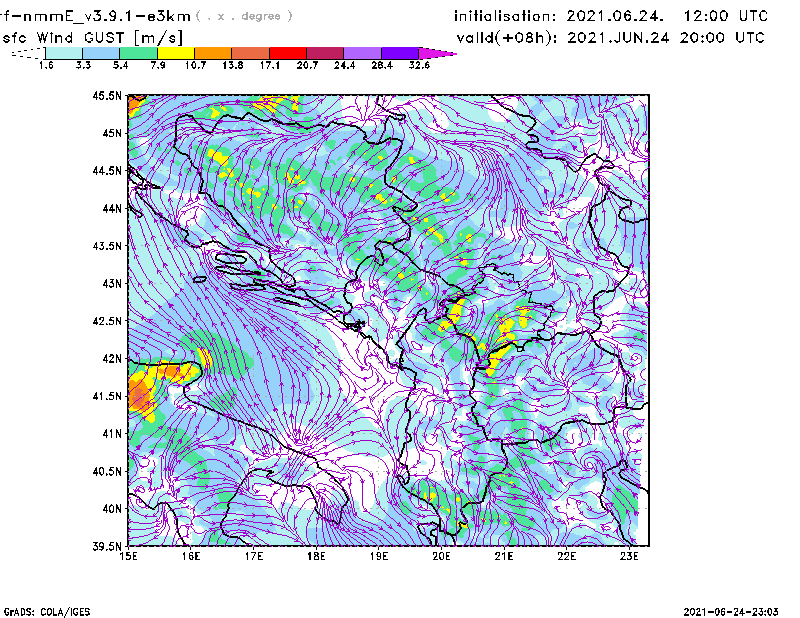Click the light blue legend swatch between 3.3 and 5.4
Image resolution: width=800 pixels, height=618 pixels.
pos(101,53)
